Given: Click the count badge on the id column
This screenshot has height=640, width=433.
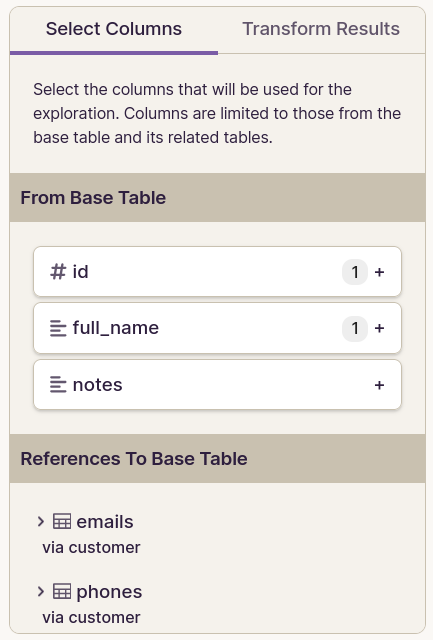Looking at the screenshot, I should click(x=355, y=272).
